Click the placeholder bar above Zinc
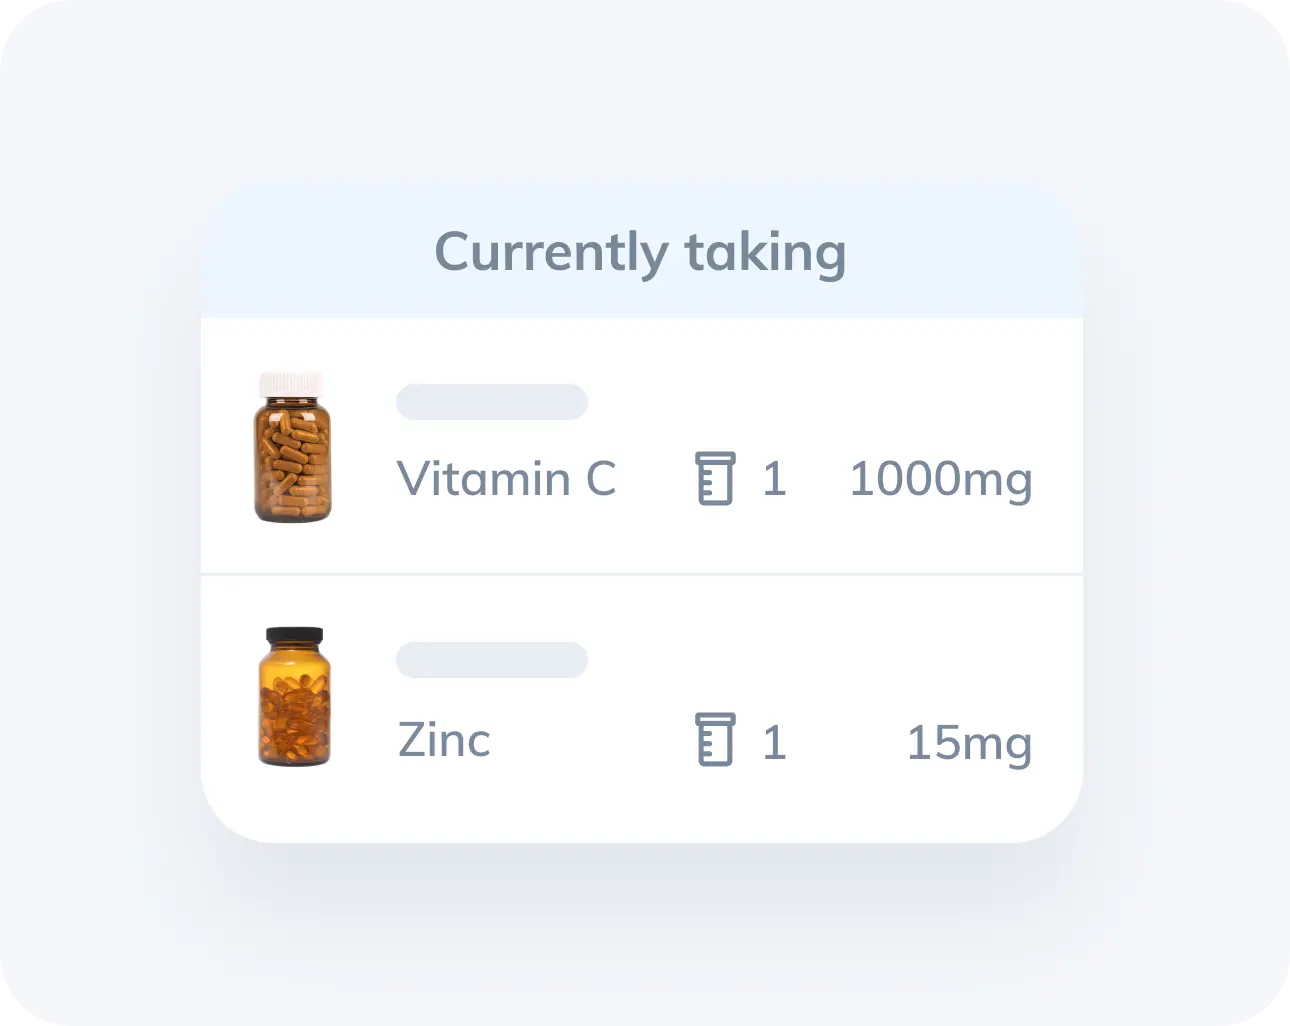This screenshot has height=1026, width=1290. point(492,660)
